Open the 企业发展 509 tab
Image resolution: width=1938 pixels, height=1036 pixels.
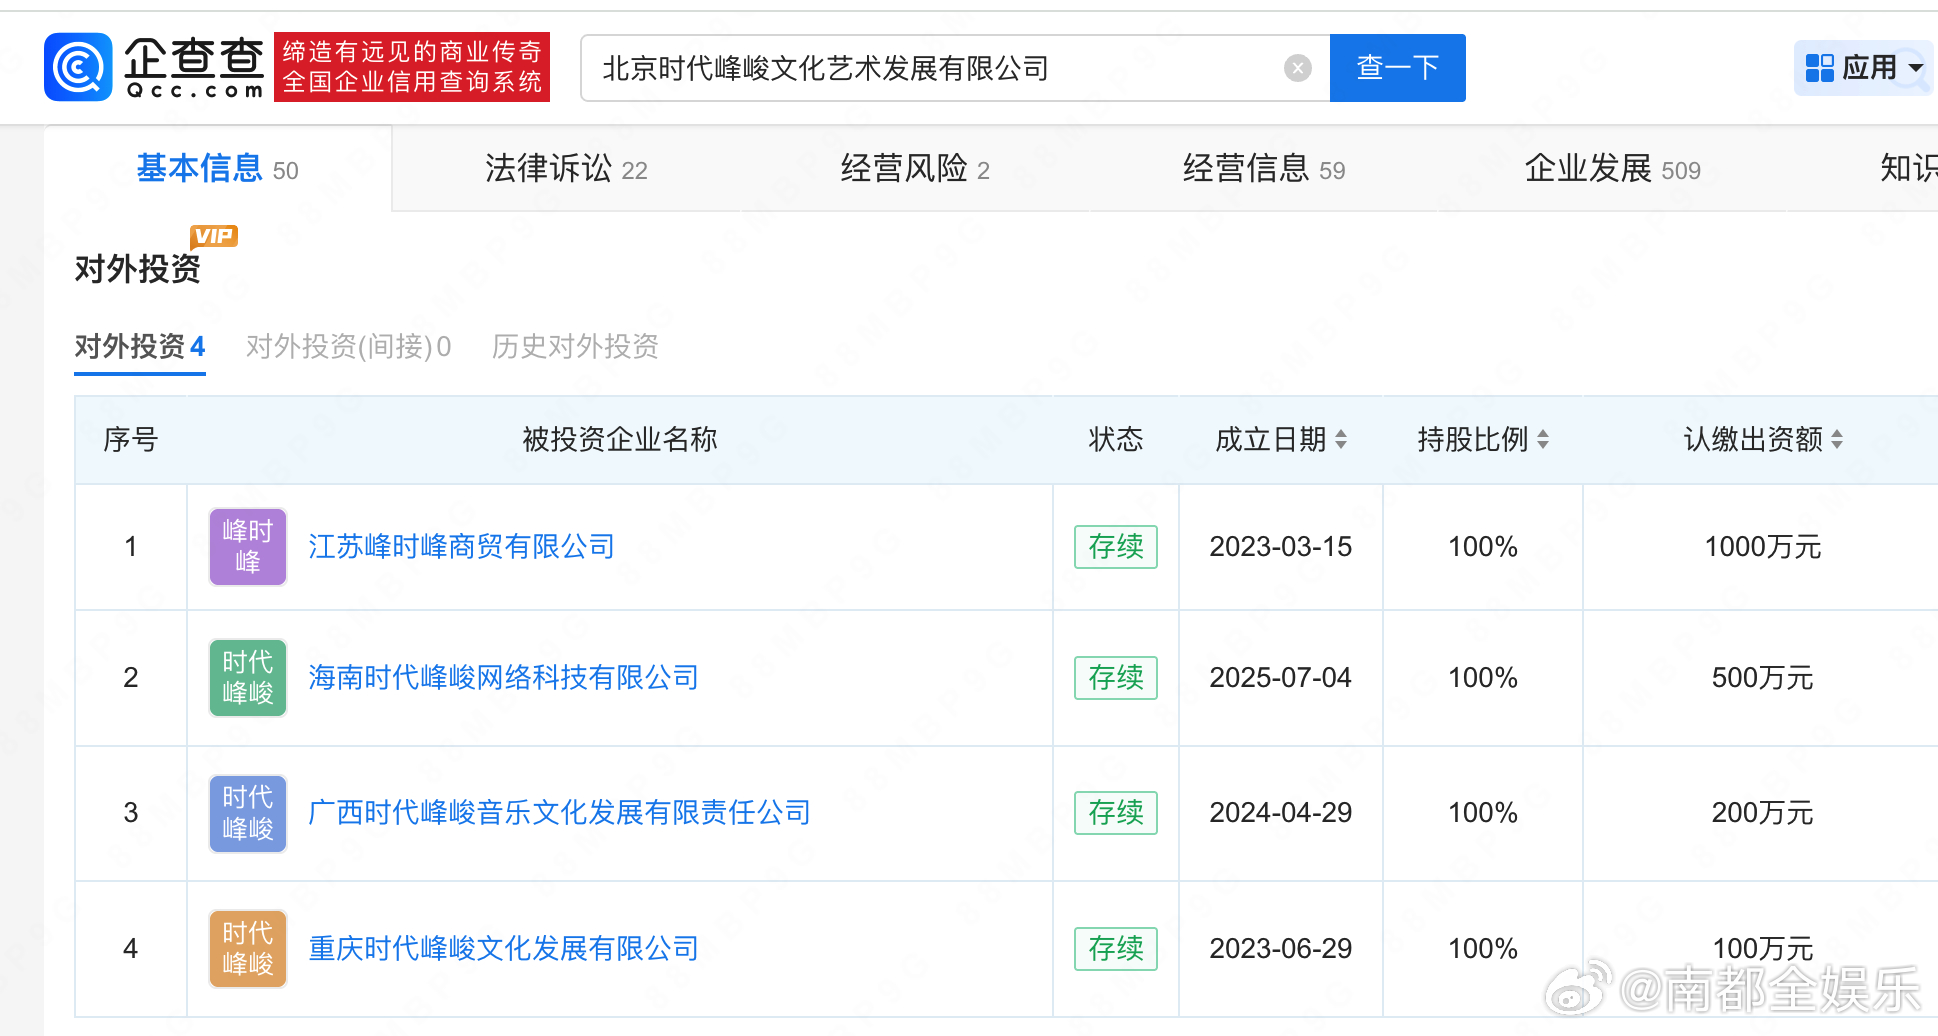pos(1612,169)
